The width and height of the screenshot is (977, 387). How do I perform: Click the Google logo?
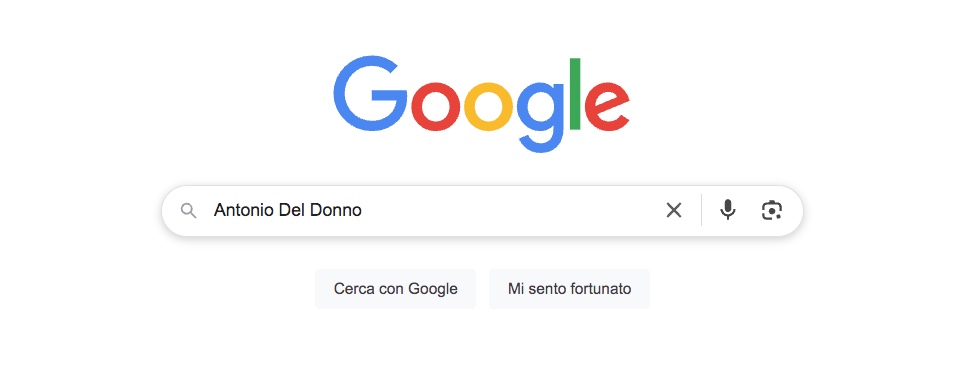point(481,104)
